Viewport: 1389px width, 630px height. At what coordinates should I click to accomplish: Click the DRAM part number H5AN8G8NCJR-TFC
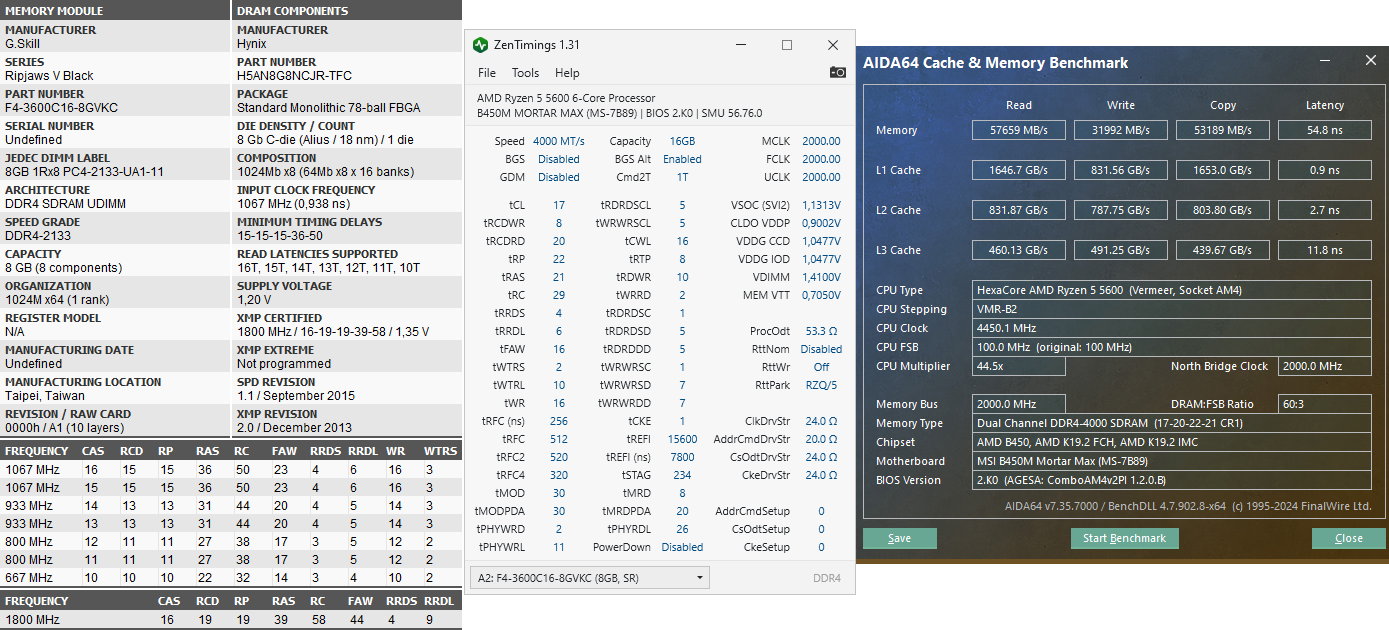[294, 76]
